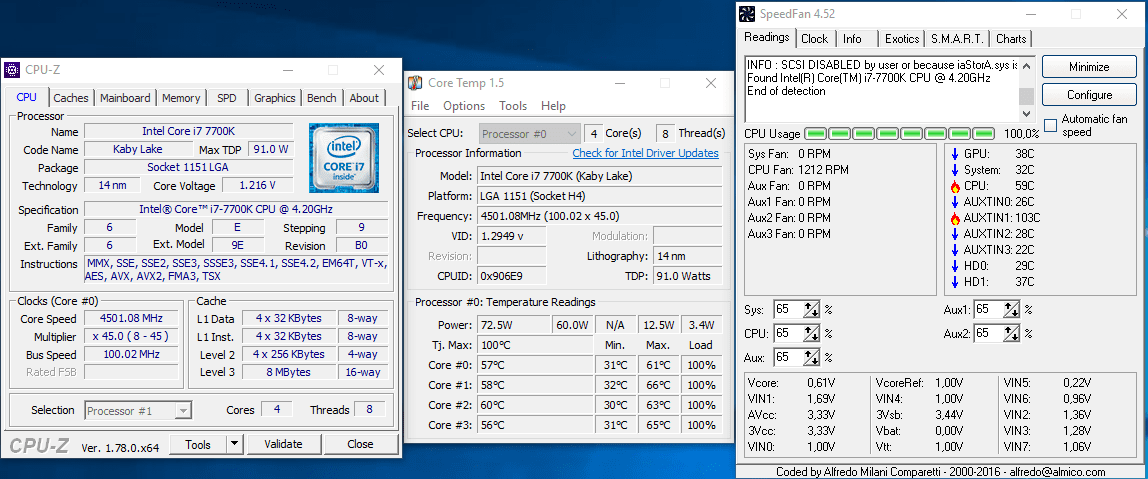The image size is (1148, 479).
Task: Click the Sys fan percentage input field
Action: pyautogui.click(x=788, y=310)
